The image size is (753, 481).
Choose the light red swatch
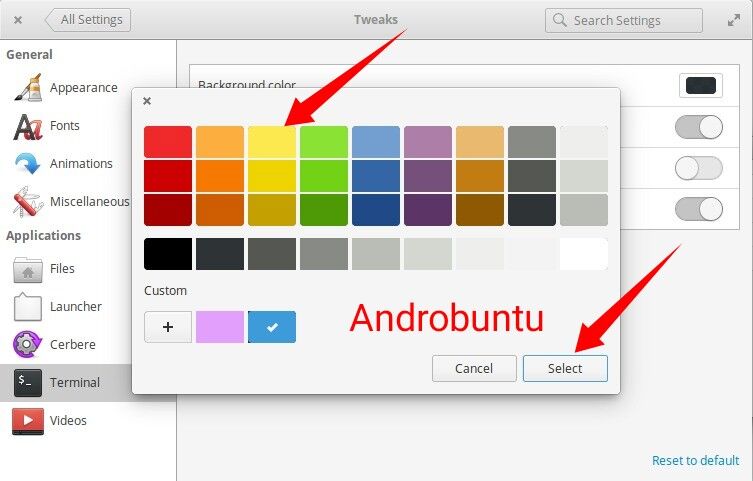[168, 142]
